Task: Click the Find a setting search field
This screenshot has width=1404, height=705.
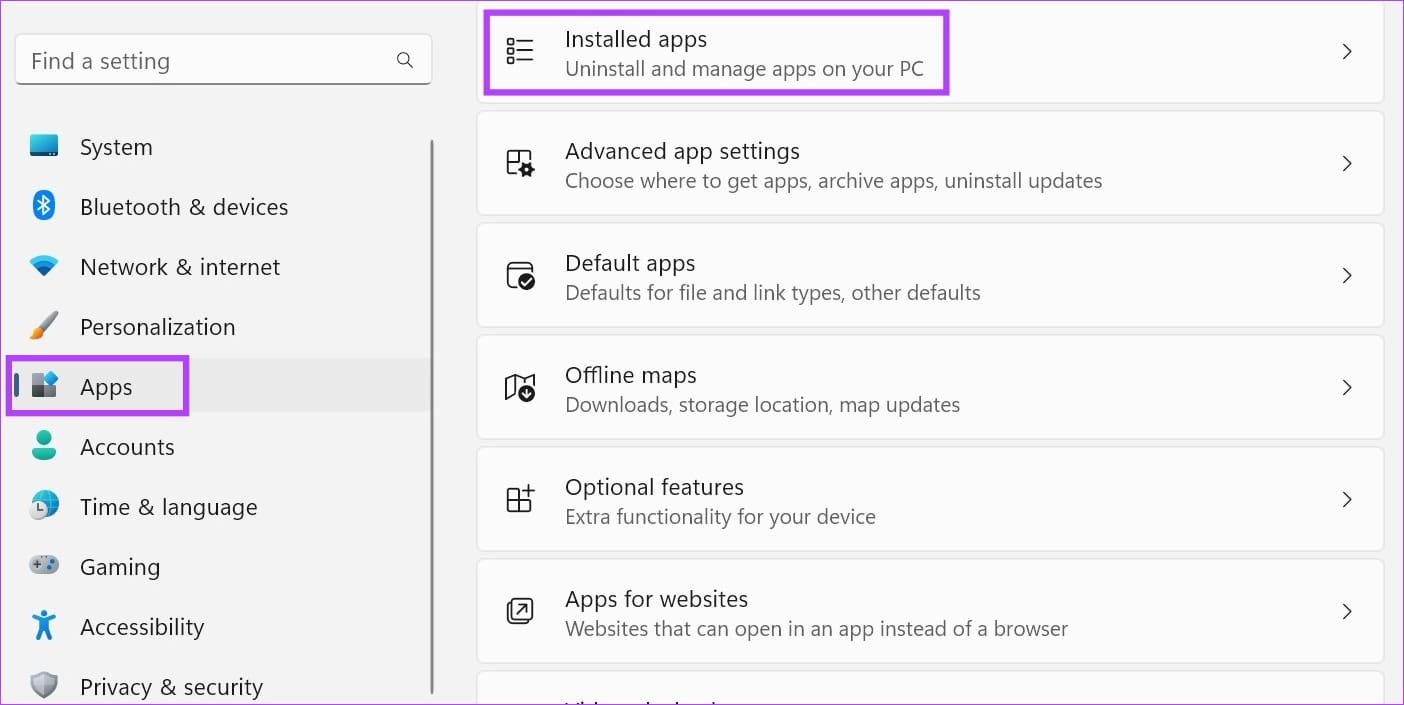Action: (x=223, y=60)
